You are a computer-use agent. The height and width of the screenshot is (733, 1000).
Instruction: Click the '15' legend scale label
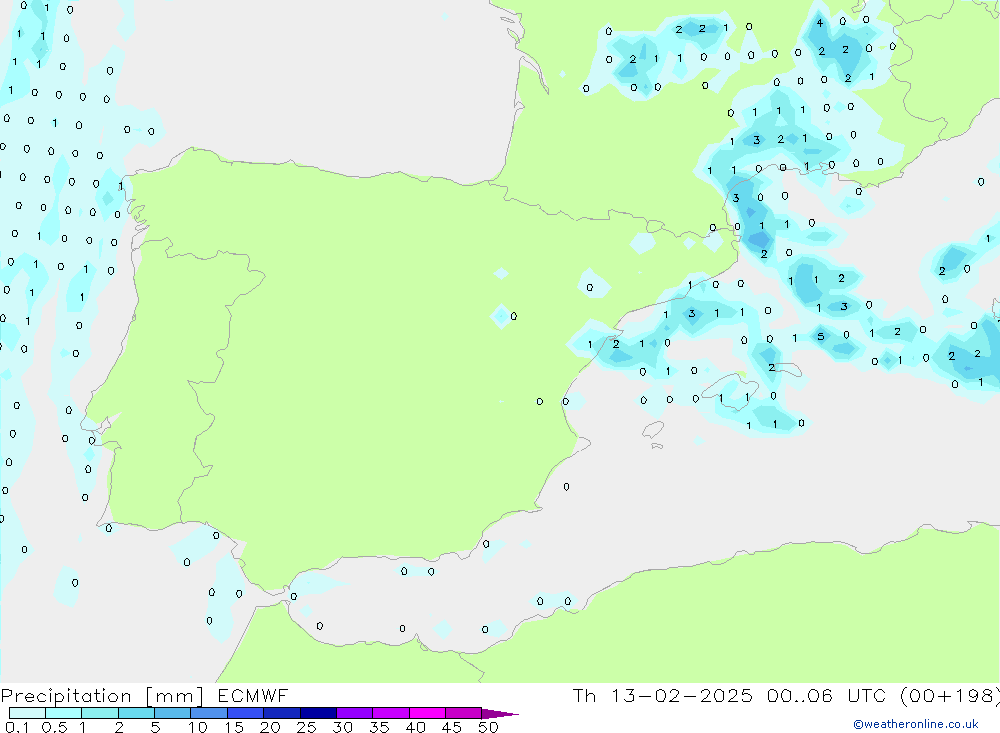[234, 727]
